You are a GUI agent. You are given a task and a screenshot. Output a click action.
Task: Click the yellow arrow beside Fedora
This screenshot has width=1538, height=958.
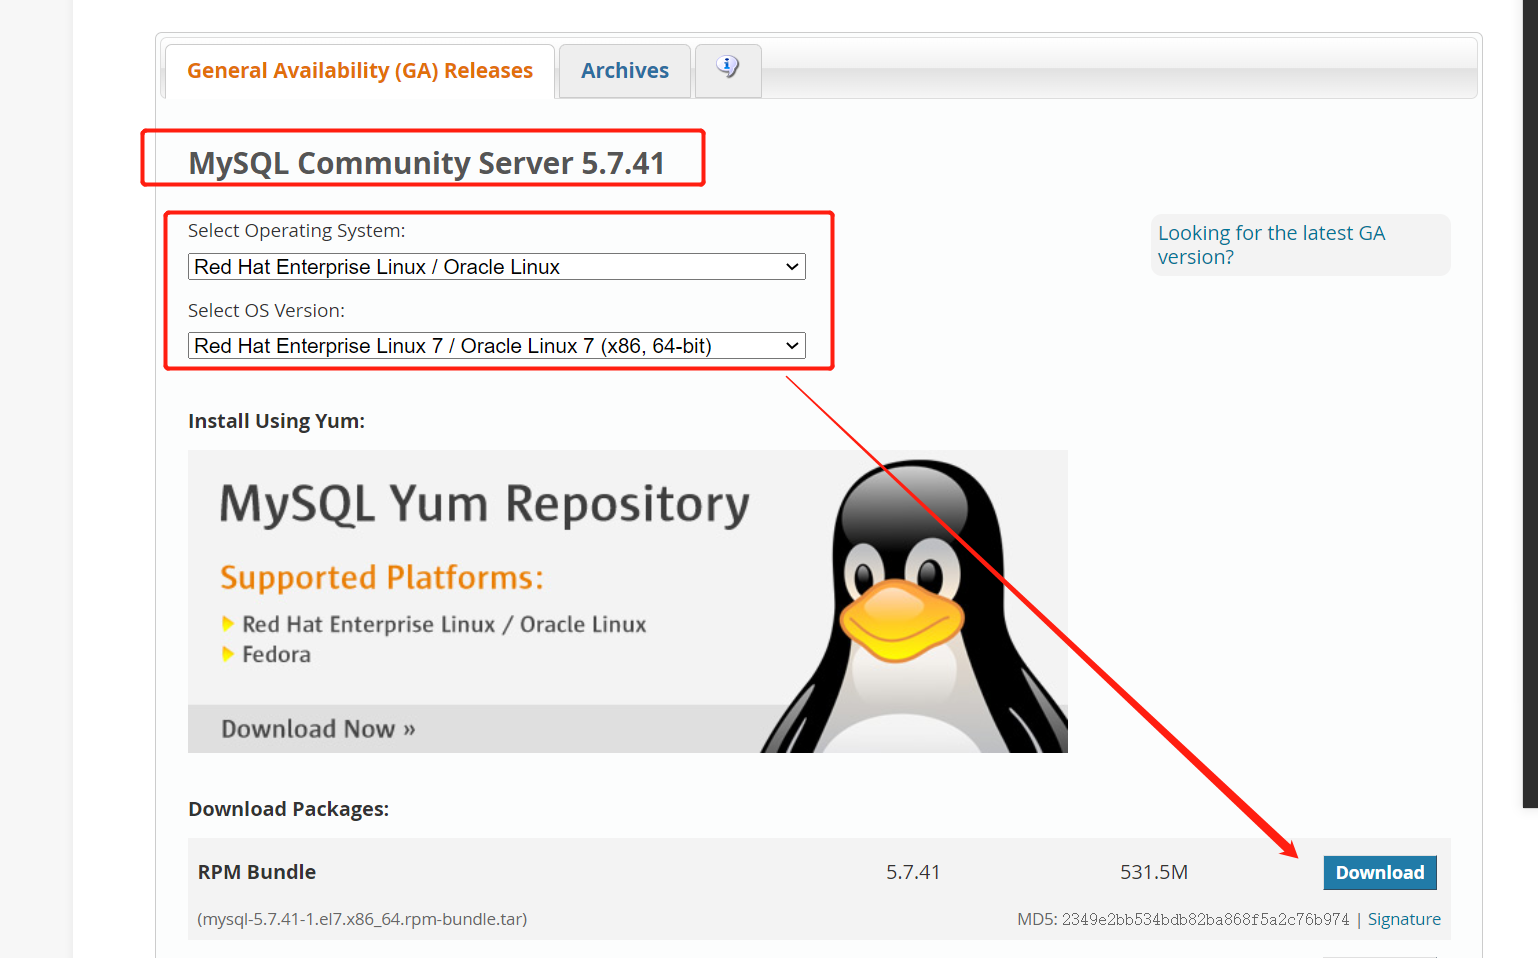(x=228, y=654)
